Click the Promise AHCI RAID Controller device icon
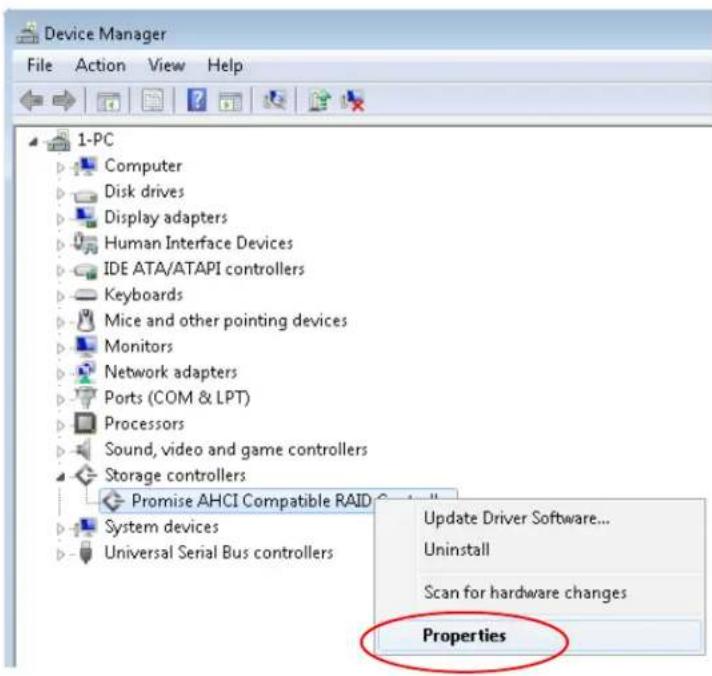The width and height of the screenshot is (712, 676). click(113, 501)
